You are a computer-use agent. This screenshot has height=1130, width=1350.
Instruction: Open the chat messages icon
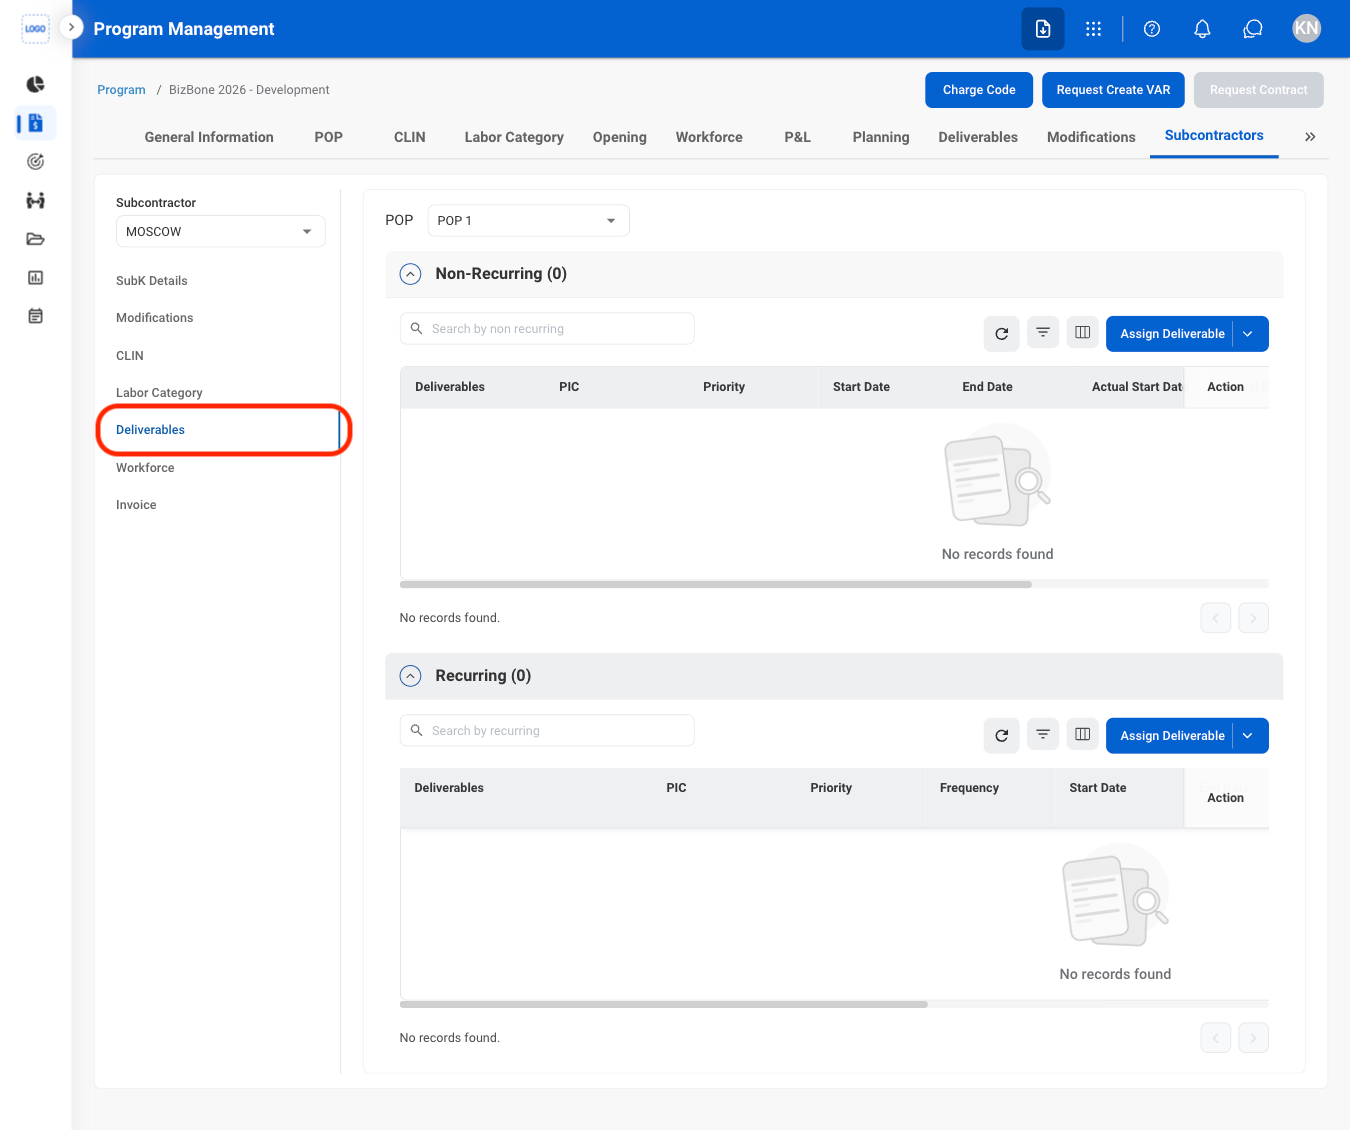(1253, 29)
